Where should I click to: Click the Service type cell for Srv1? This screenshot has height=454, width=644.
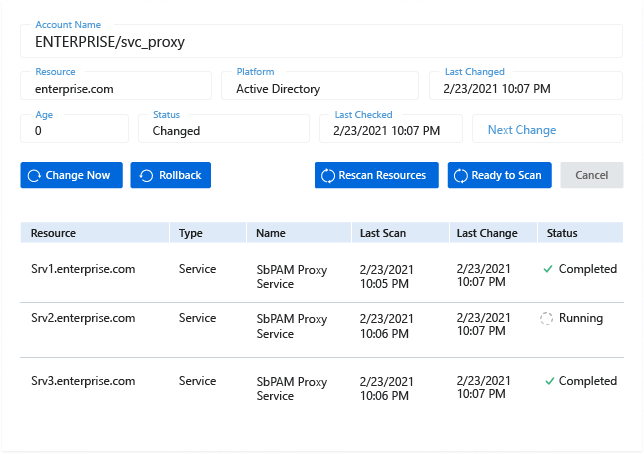click(198, 269)
